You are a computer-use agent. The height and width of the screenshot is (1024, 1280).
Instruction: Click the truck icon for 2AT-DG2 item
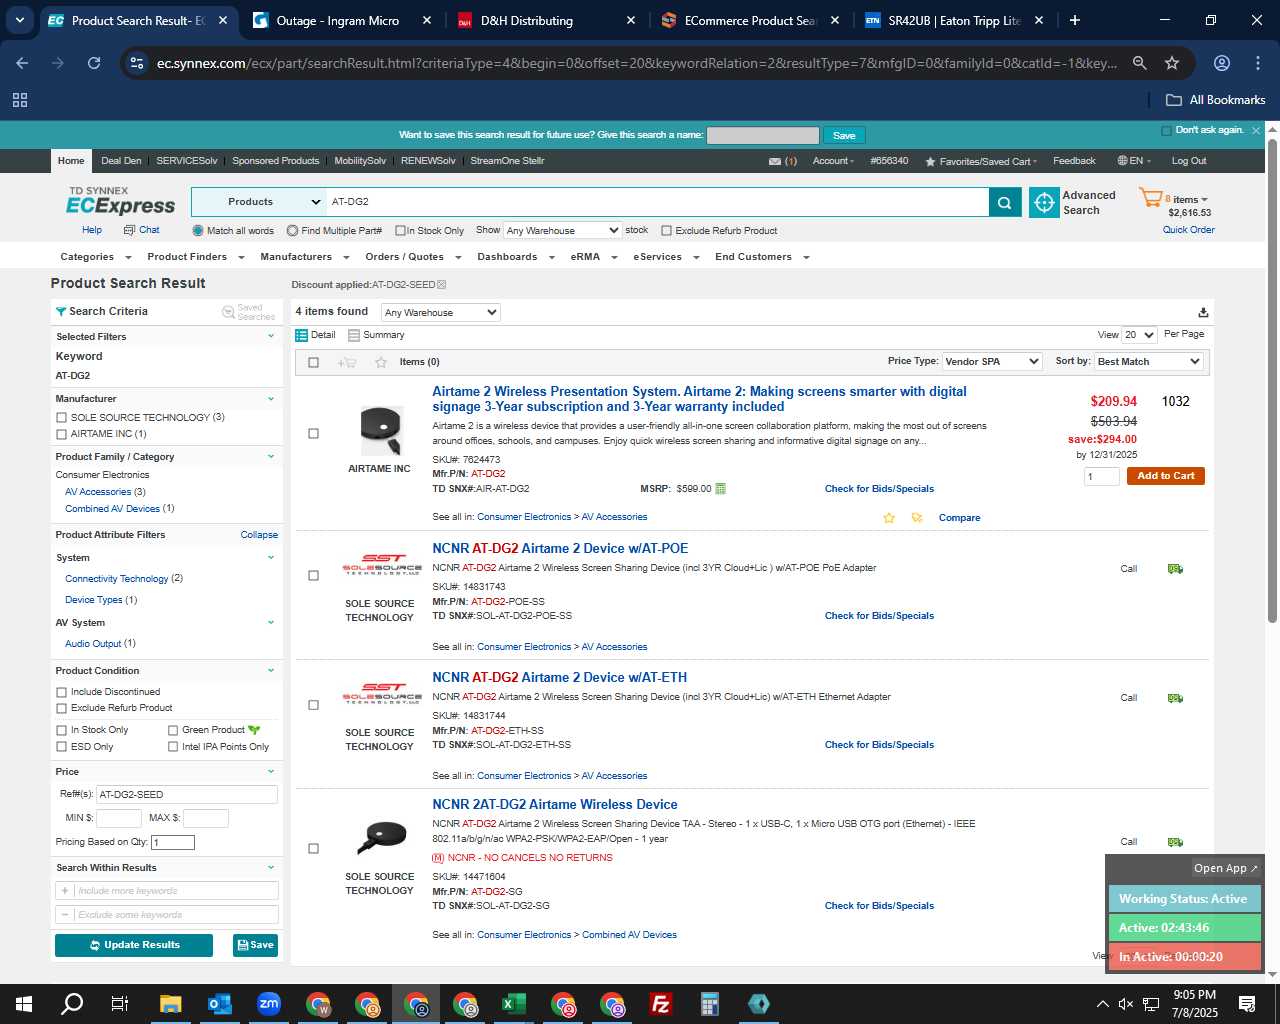coord(1175,842)
